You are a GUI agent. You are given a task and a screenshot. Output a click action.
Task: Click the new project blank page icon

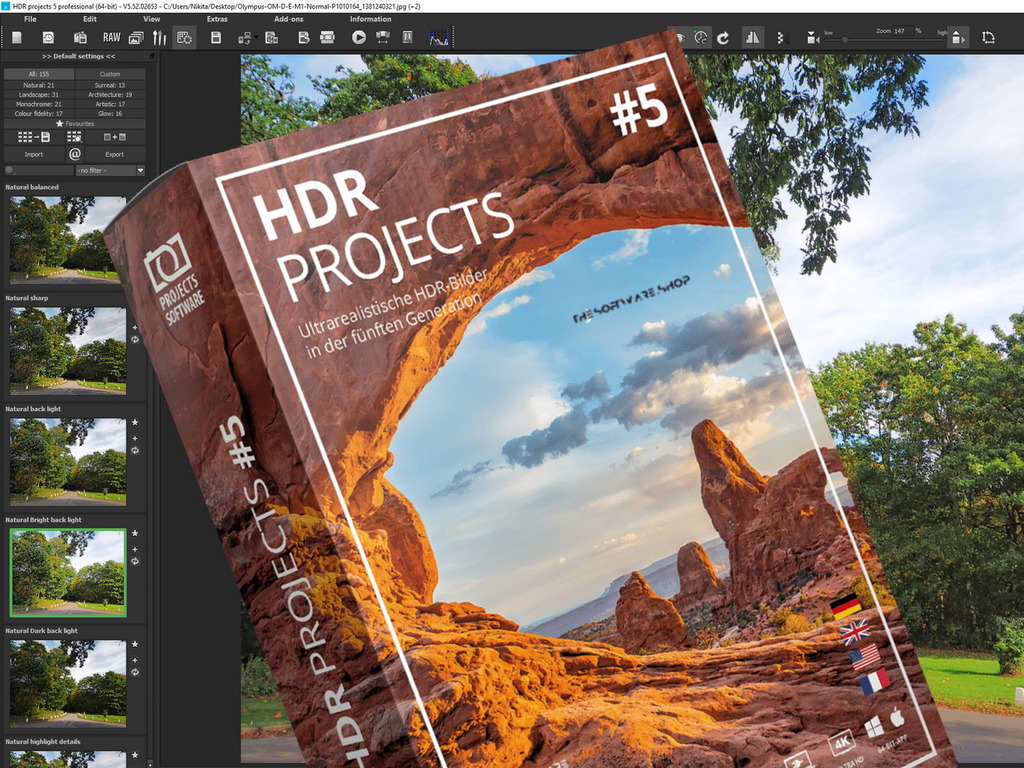(x=17, y=38)
